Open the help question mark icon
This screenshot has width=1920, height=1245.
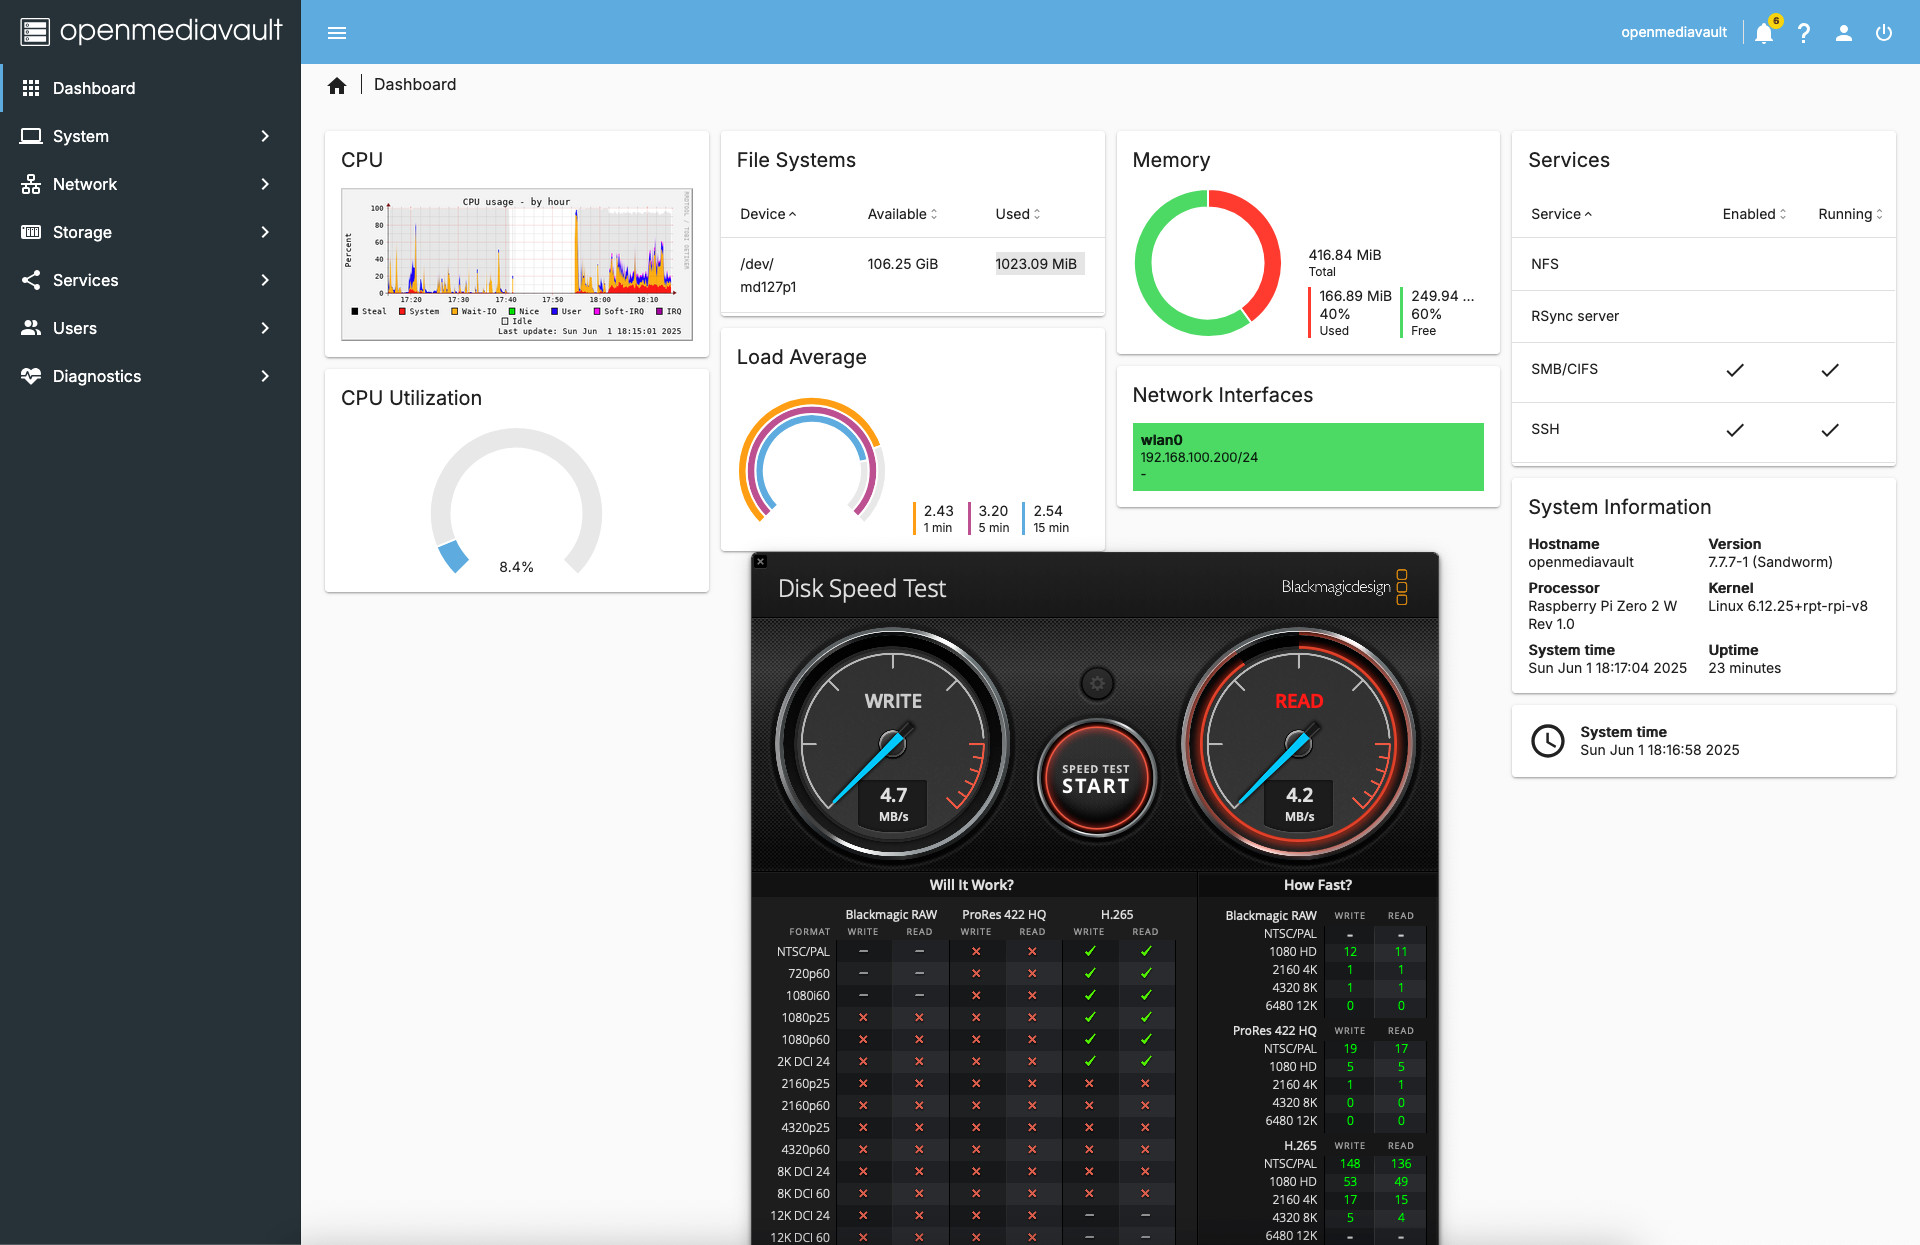1804,33
